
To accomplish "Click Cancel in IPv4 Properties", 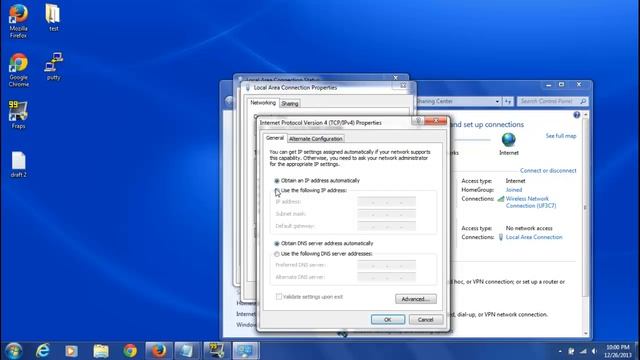I will coord(425,320).
